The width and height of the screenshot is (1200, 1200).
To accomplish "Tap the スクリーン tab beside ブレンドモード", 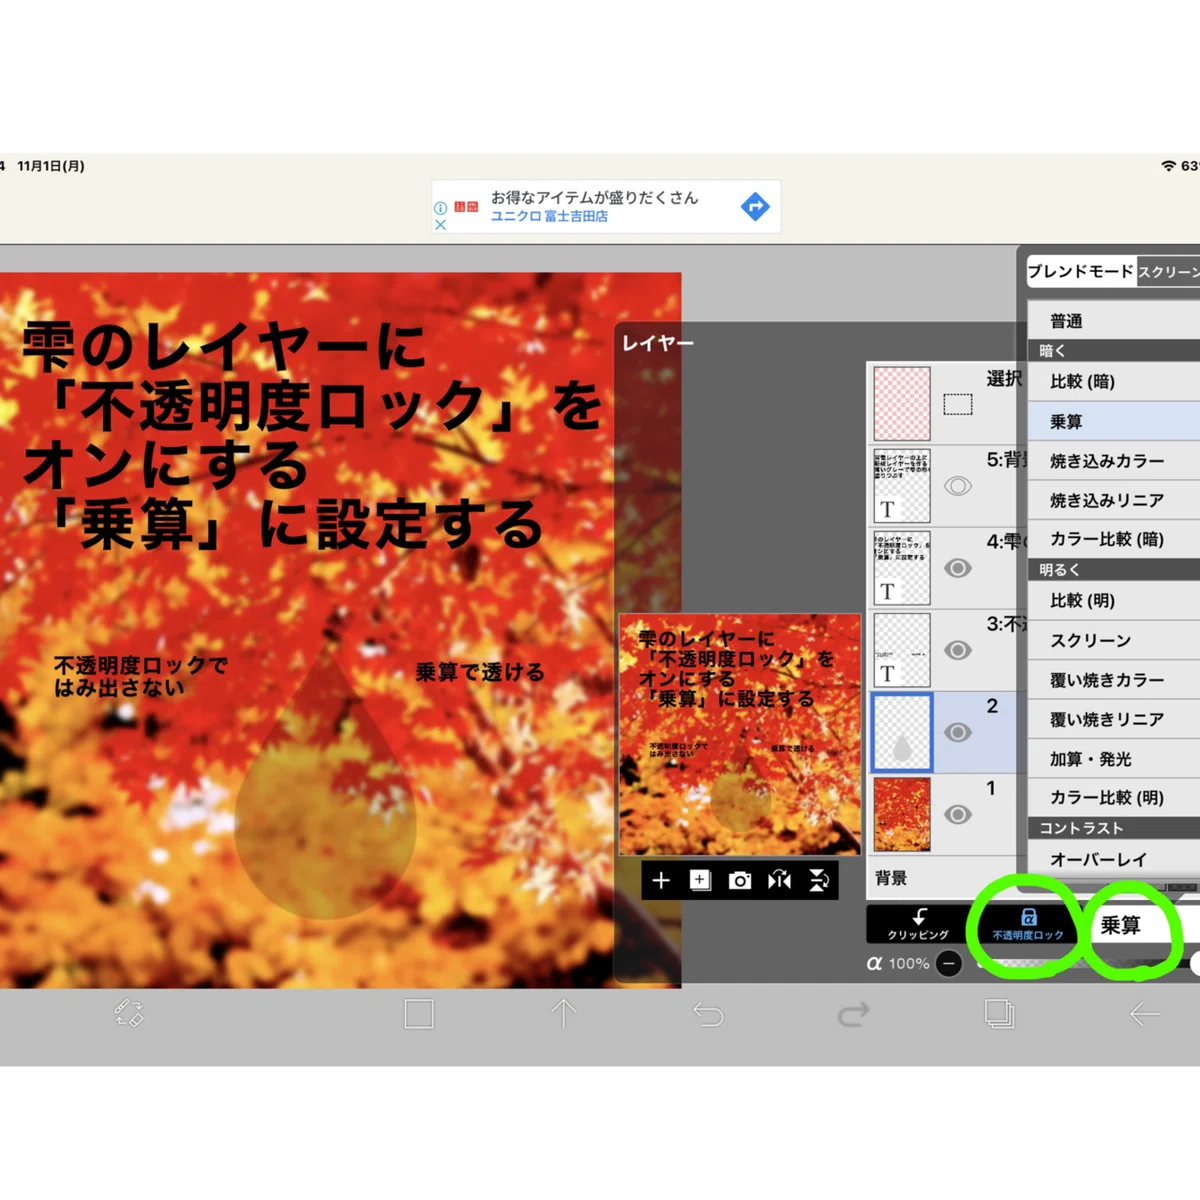I will pyautogui.click(x=1168, y=272).
